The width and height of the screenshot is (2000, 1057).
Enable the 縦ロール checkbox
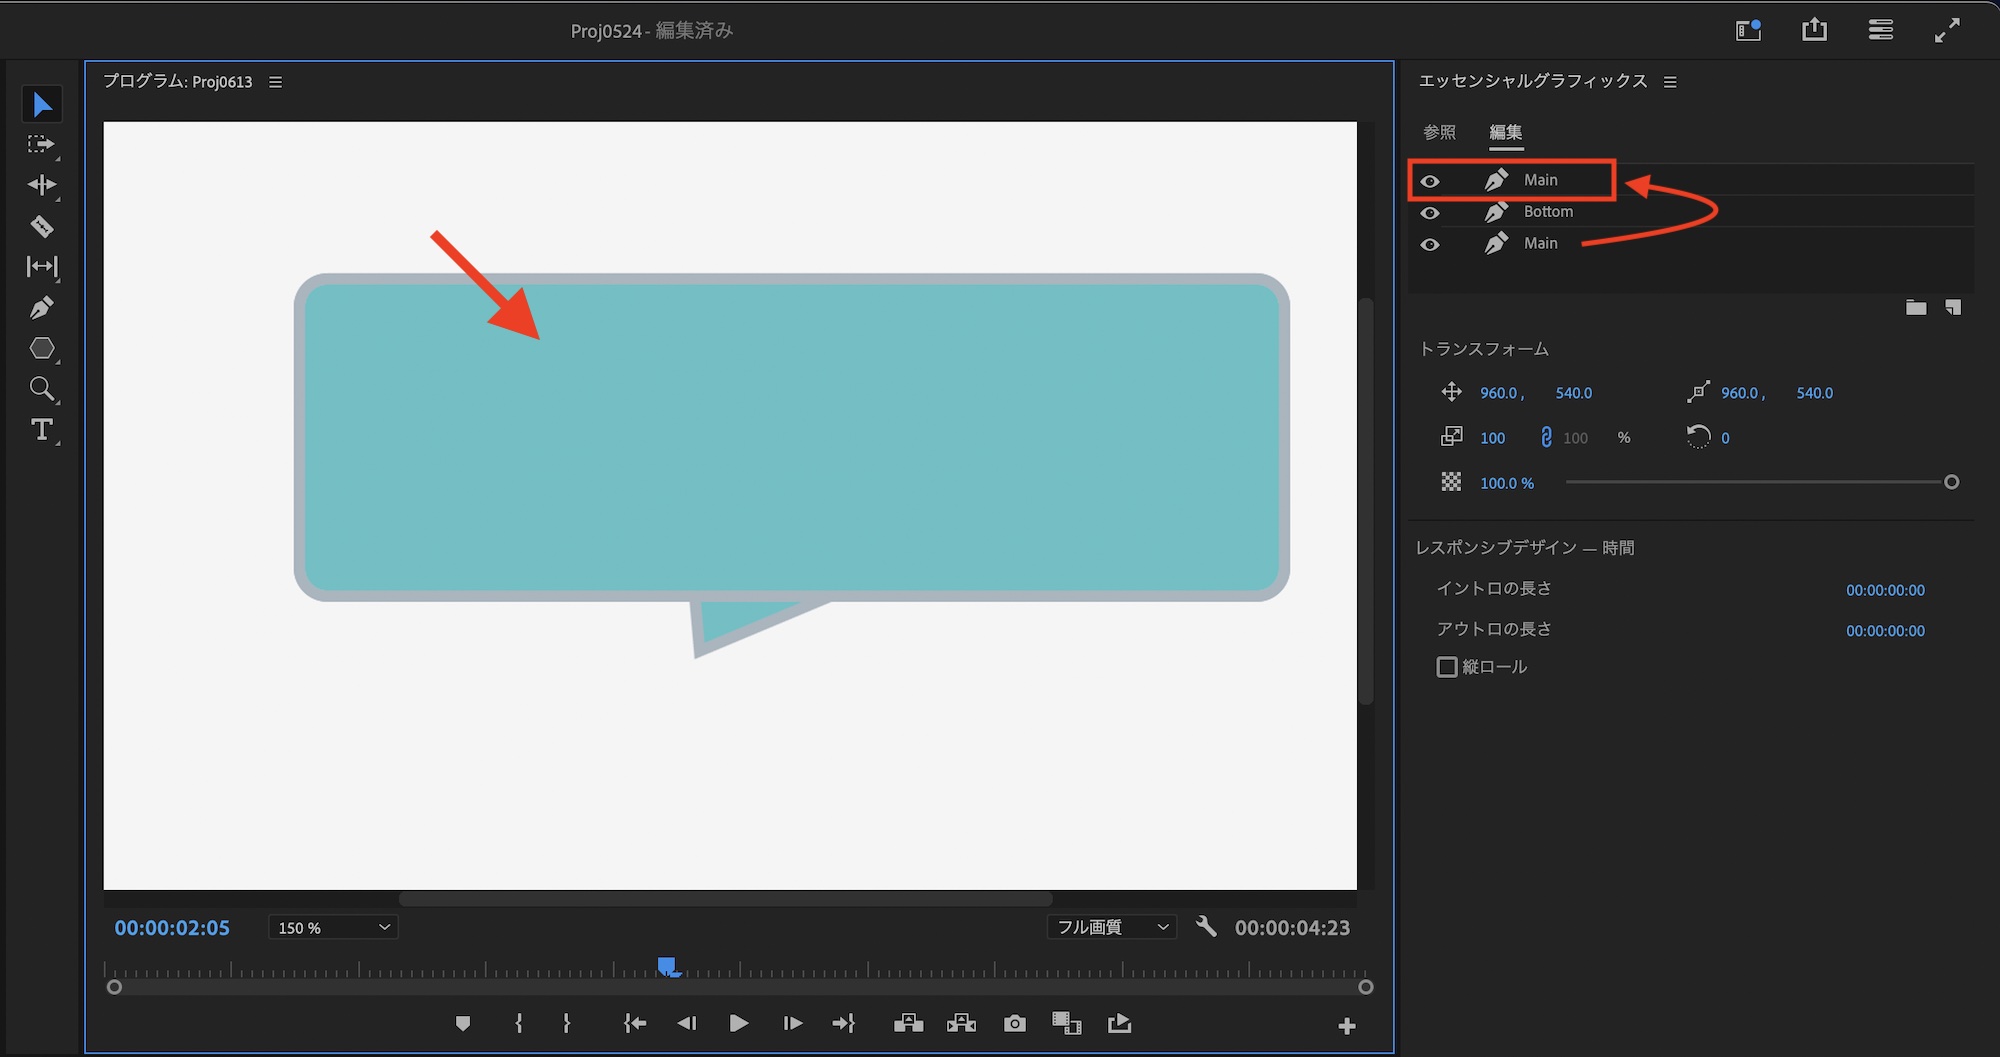click(x=1446, y=667)
